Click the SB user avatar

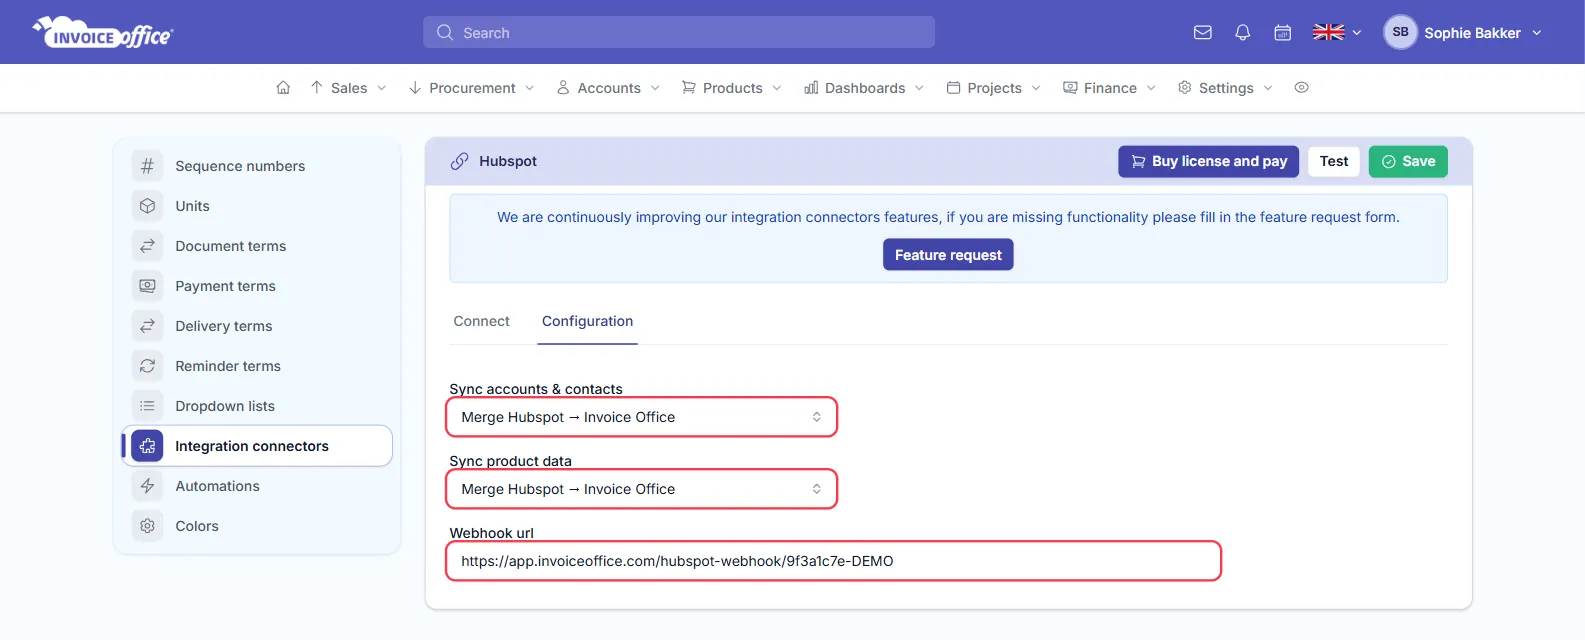1400,32
